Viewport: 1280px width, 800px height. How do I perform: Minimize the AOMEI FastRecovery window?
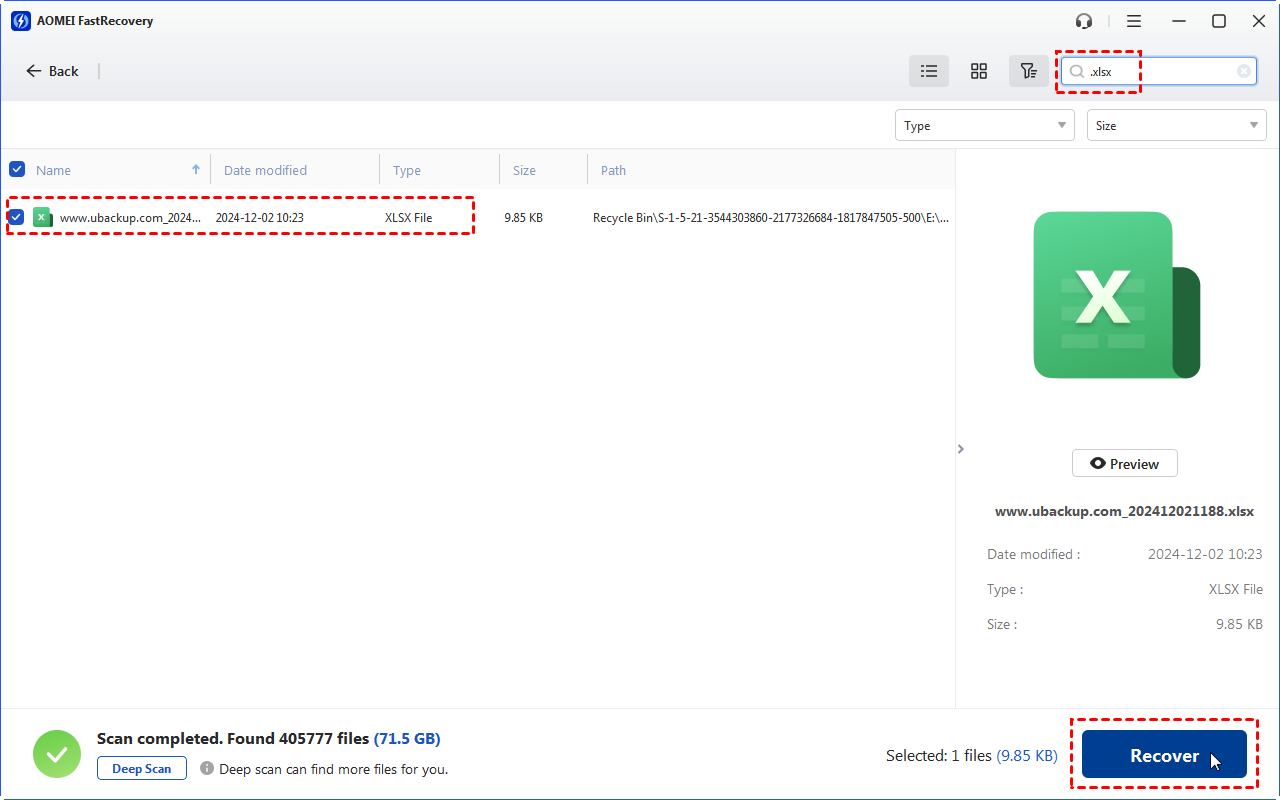(x=1180, y=21)
